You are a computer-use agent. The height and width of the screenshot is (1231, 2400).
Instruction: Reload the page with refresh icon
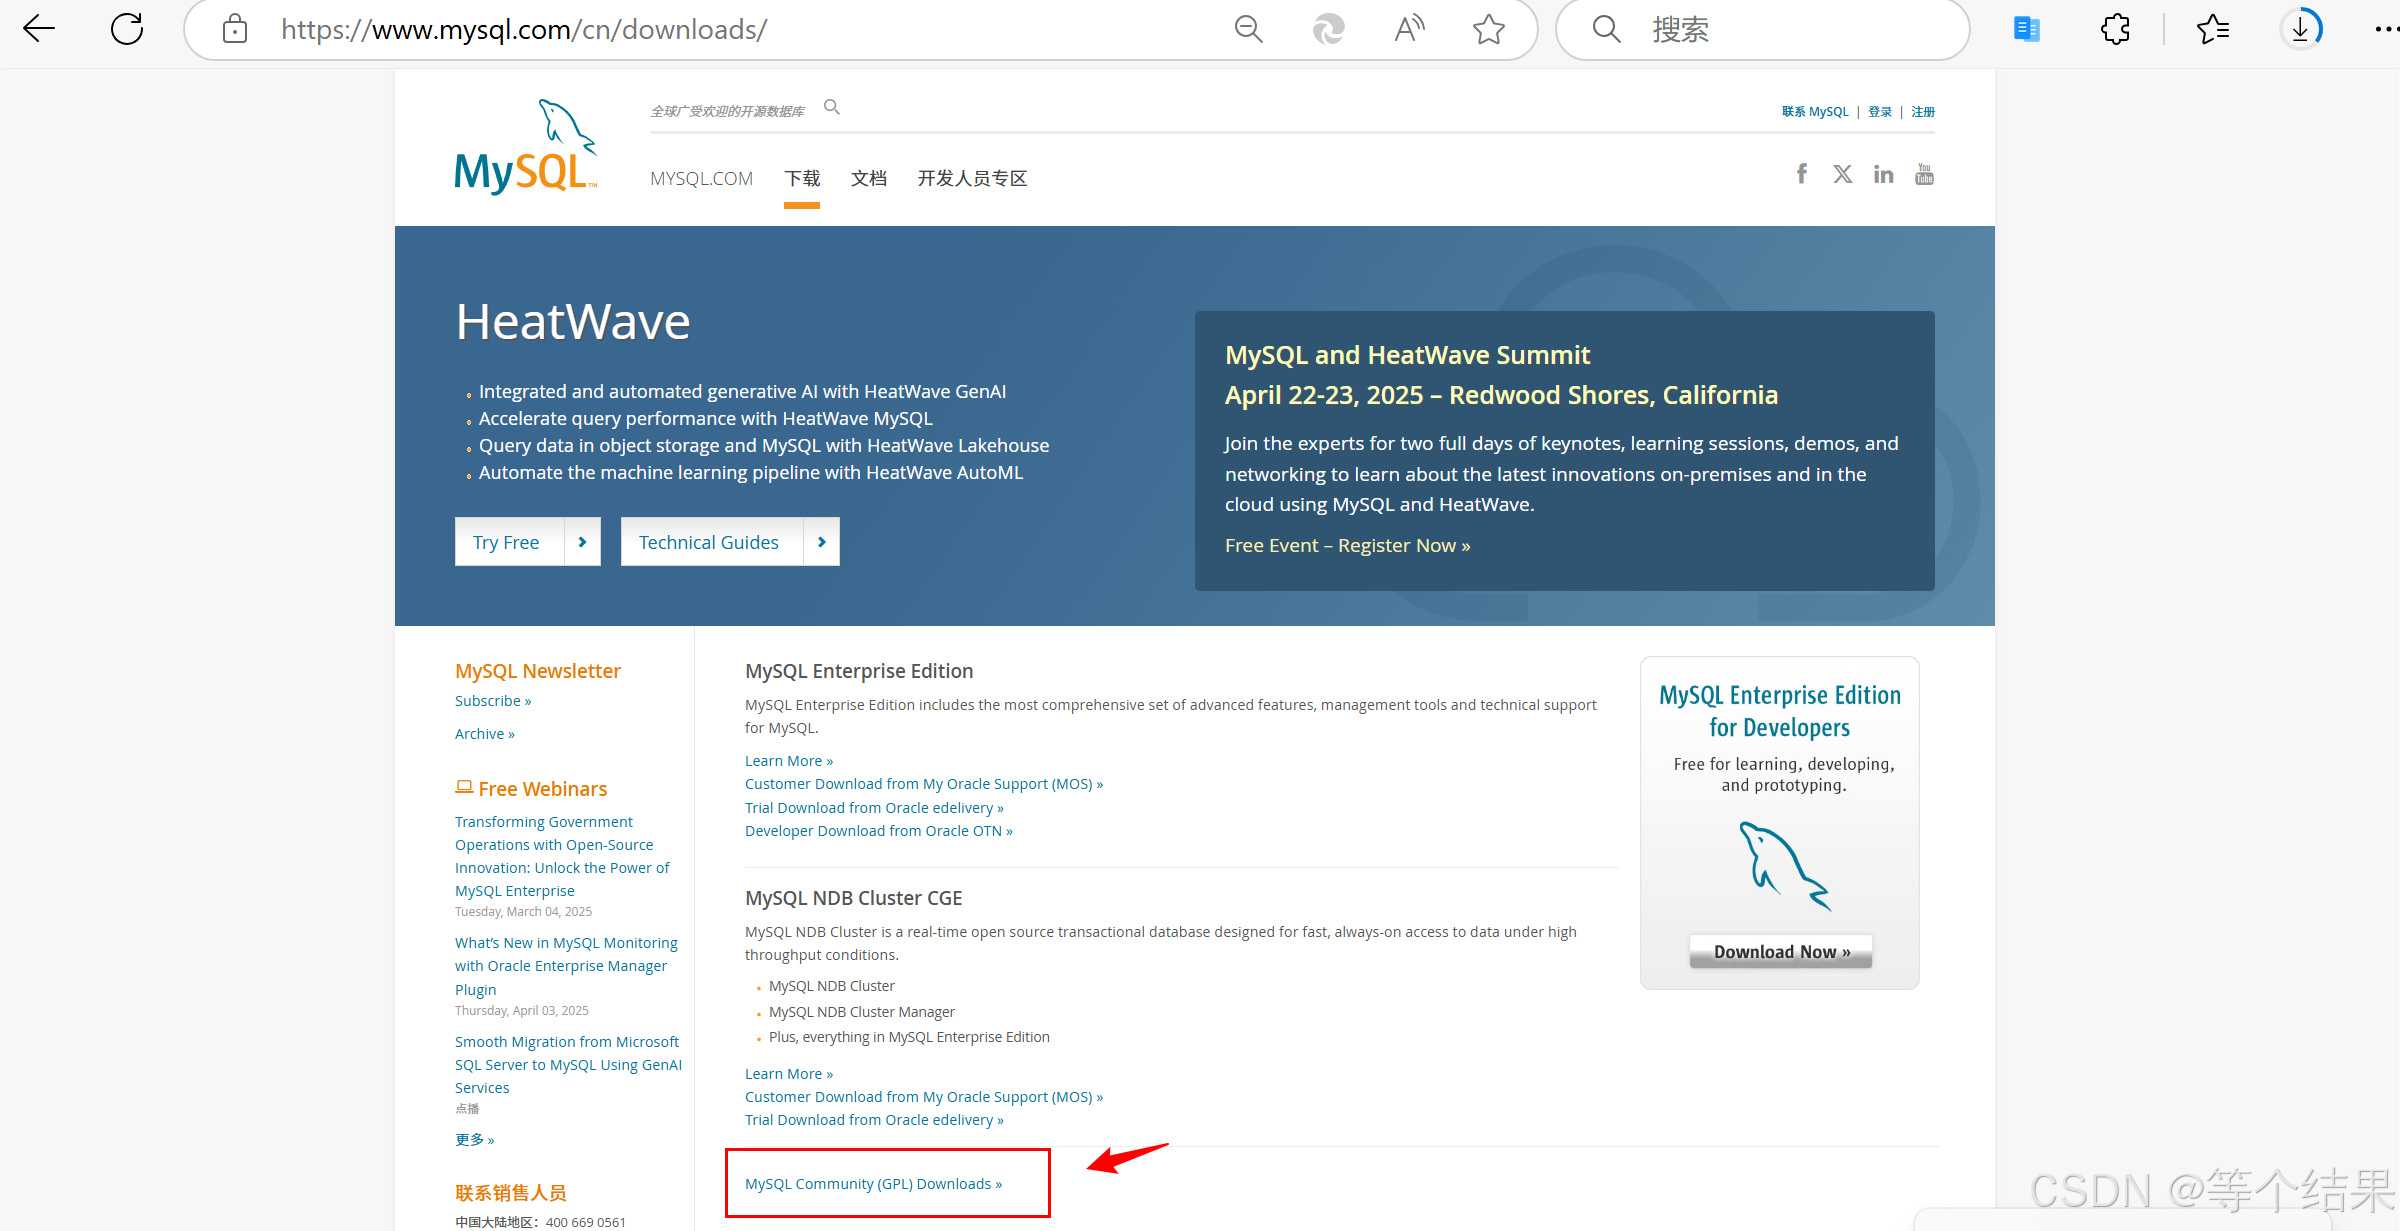click(127, 29)
